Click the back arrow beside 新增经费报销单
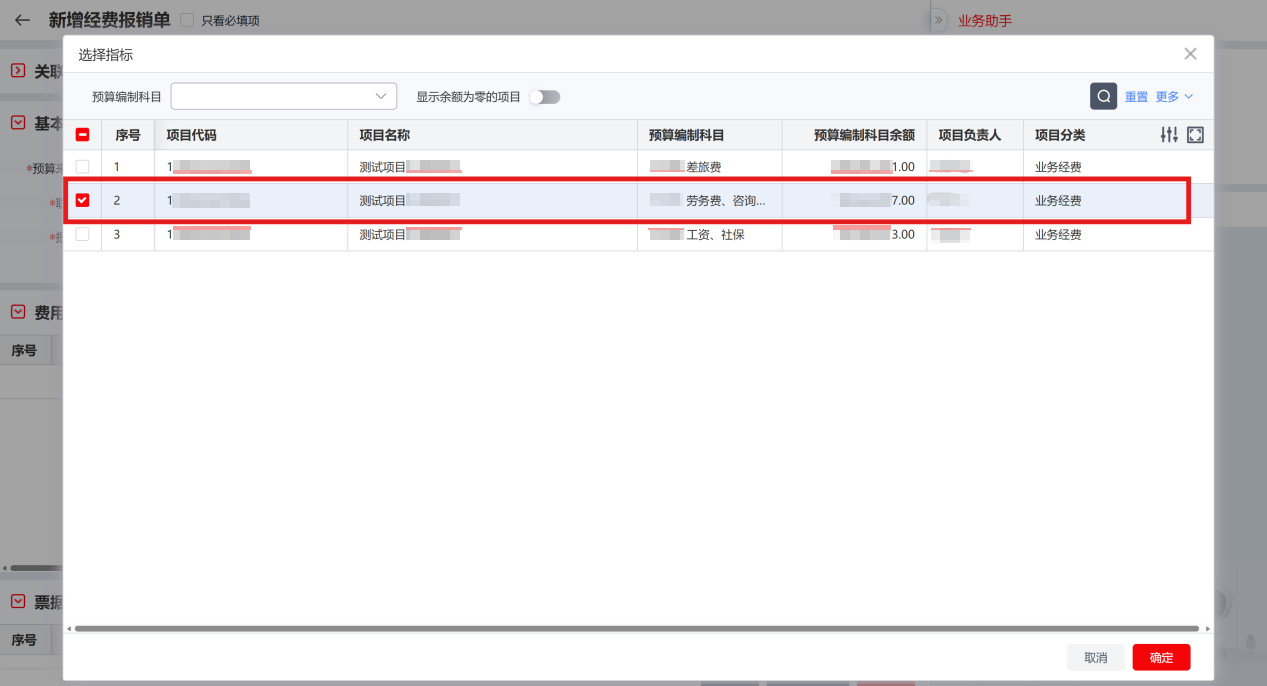This screenshot has width=1267, height=686. point(22,20)
